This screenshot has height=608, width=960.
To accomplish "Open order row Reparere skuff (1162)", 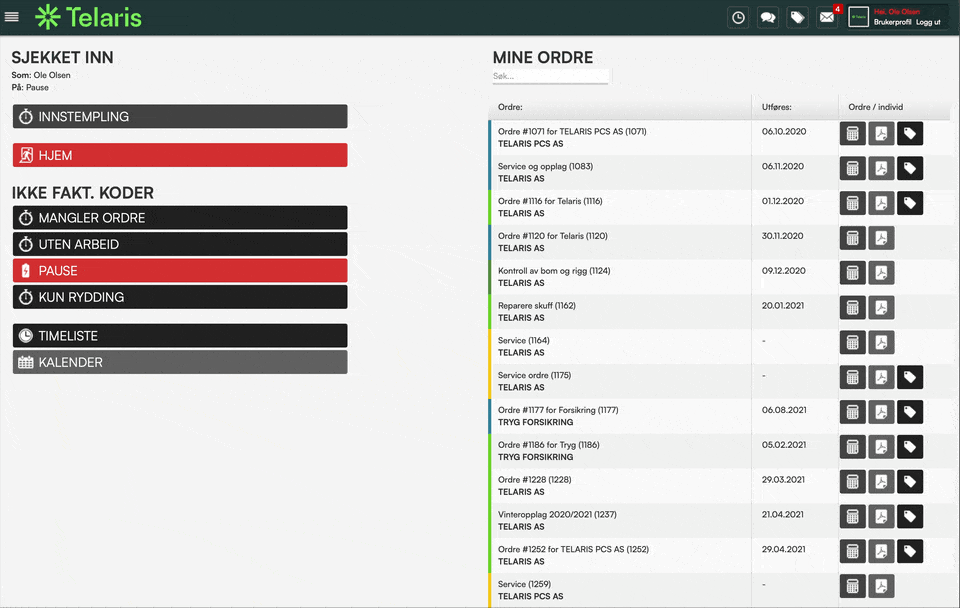I will click(719, 312).
